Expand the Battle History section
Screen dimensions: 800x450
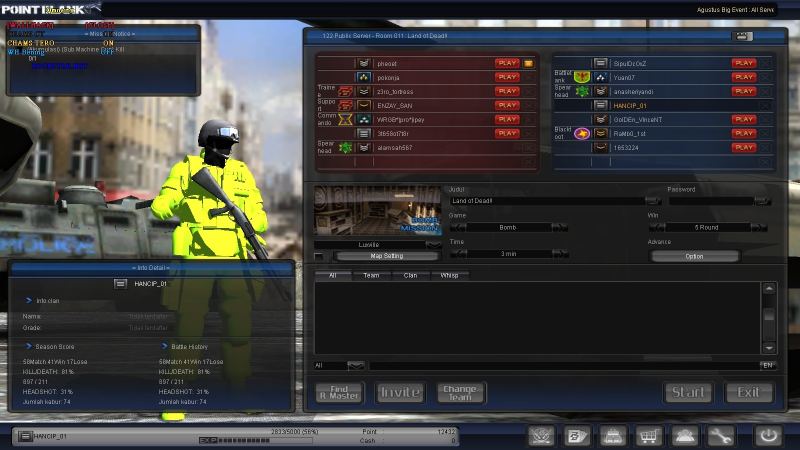pos(164,346)
